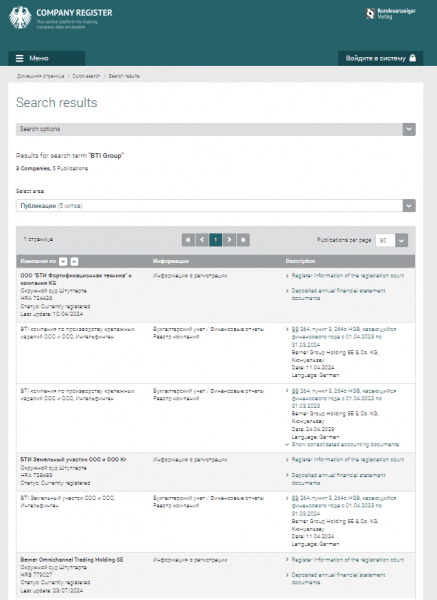Open Publications per page dropdown
Viewport: 437px width, 600px height.
coord(391,240)
